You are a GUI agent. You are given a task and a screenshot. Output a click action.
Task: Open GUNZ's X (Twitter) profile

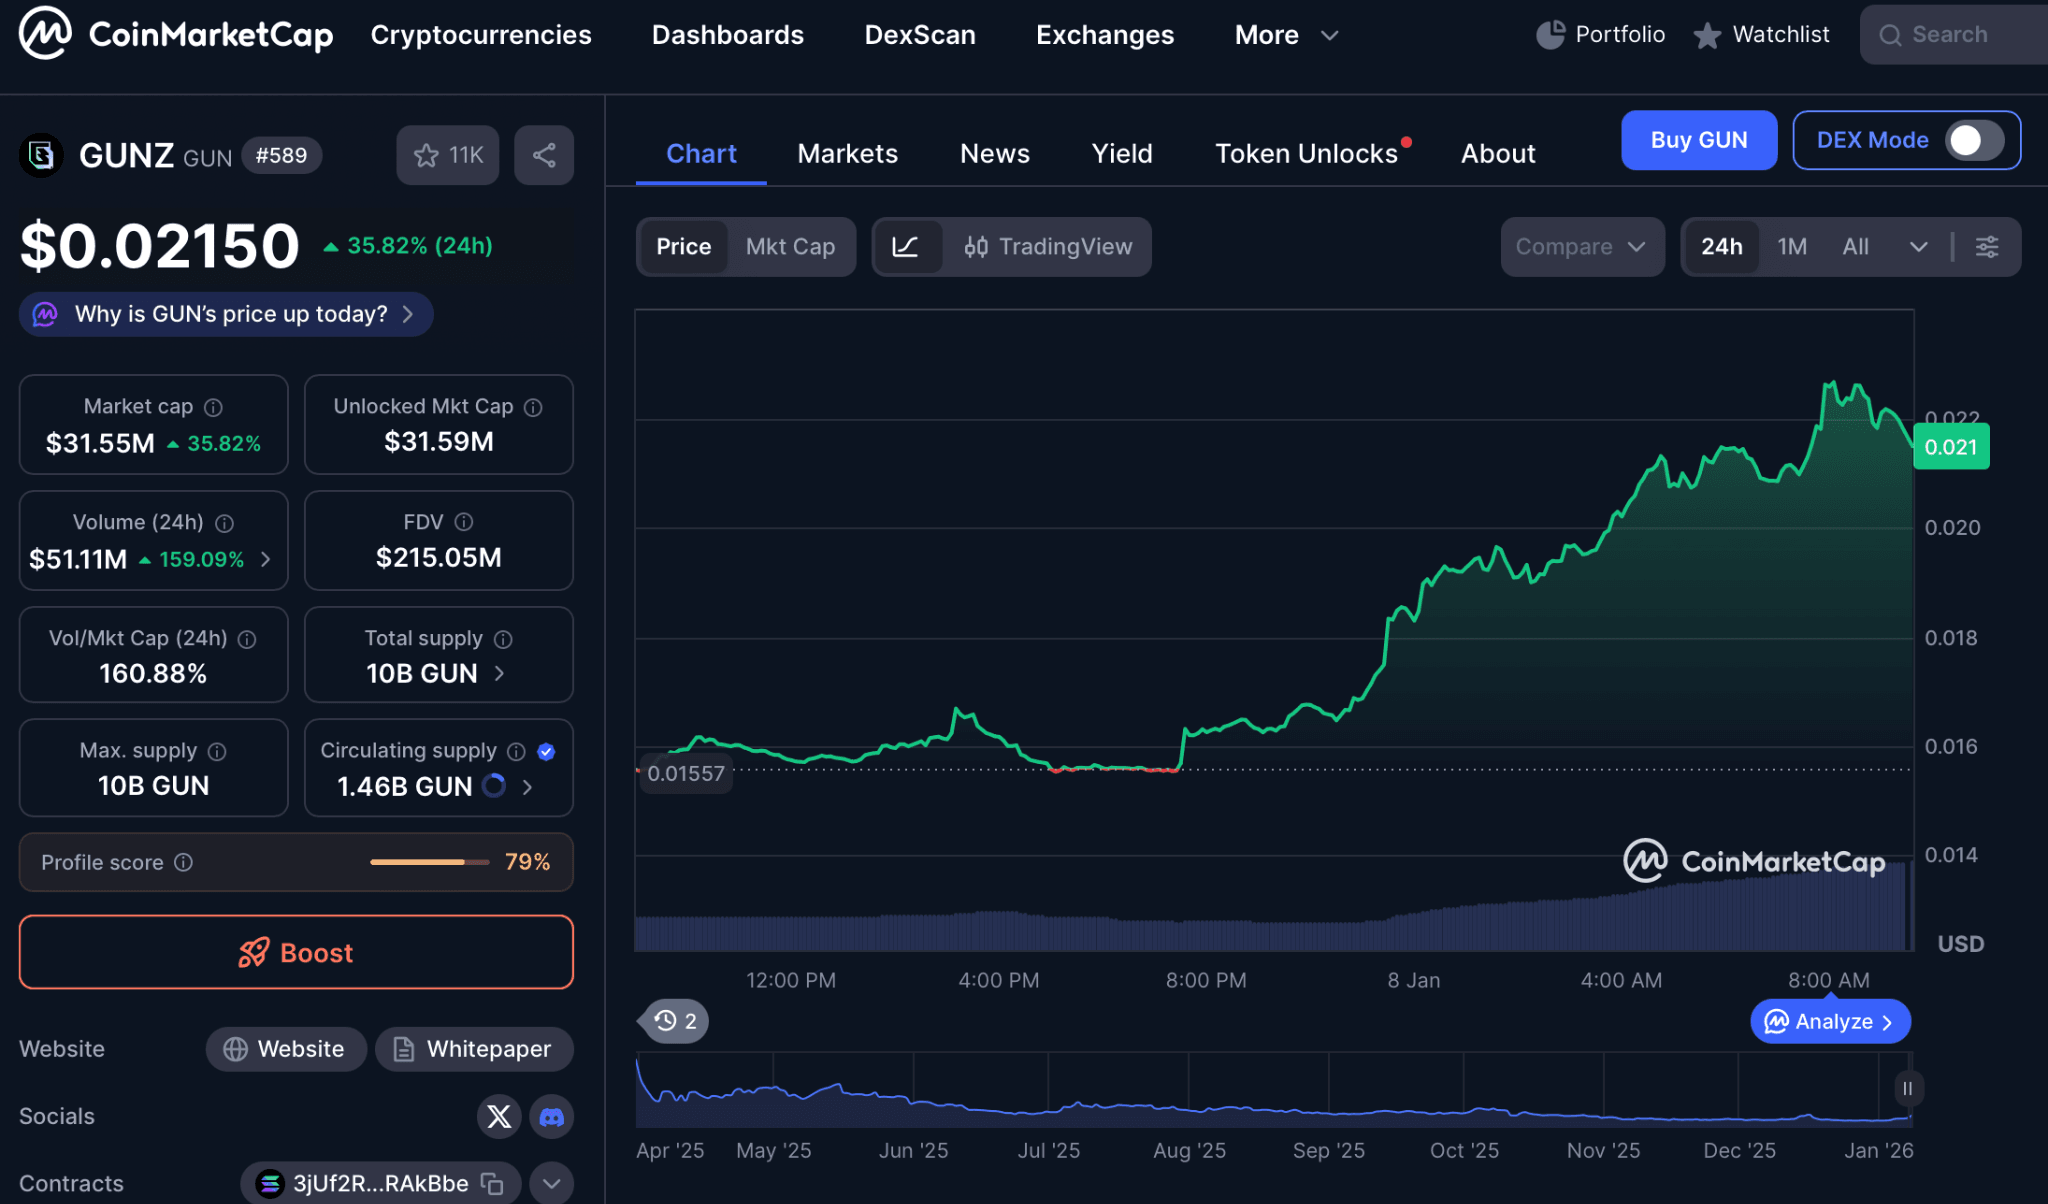[x=499, y=1116]
